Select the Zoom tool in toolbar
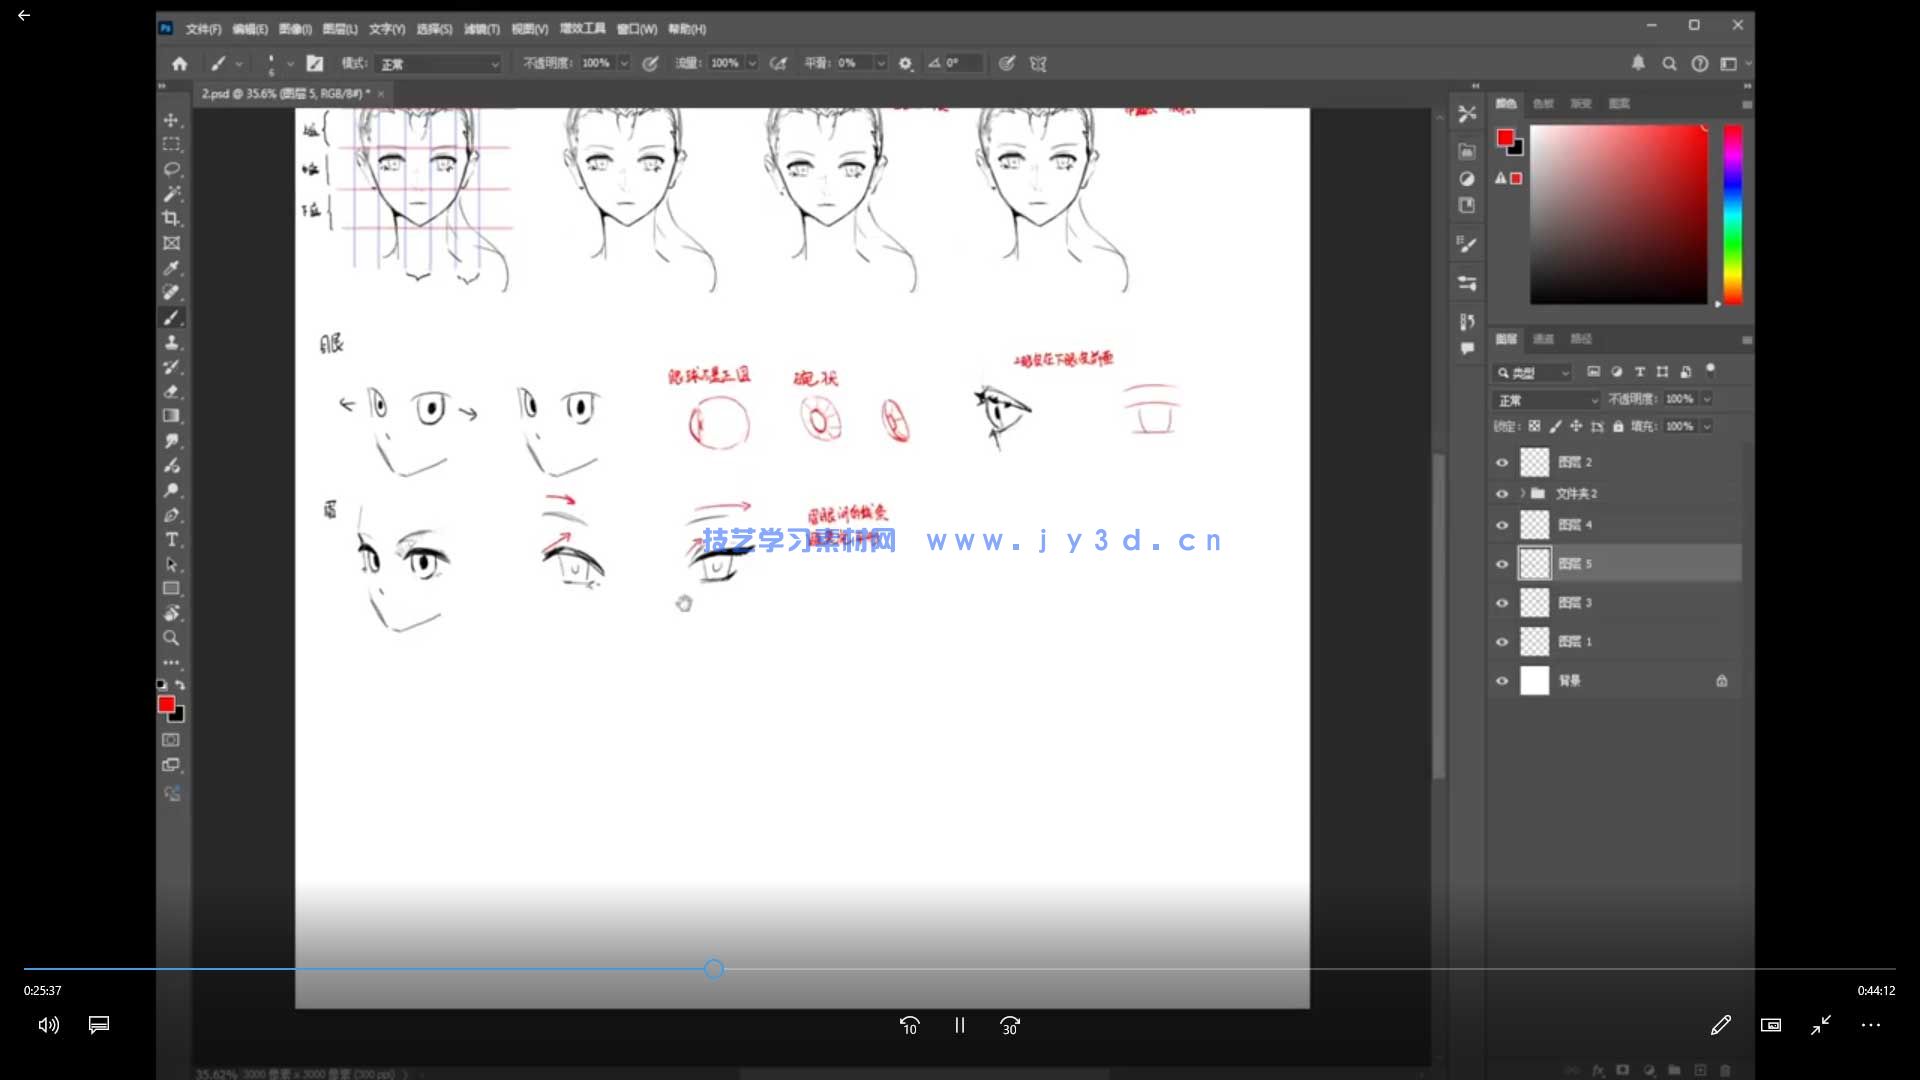The height and width of the screenshot is (1080, 1920). point(172,638)
